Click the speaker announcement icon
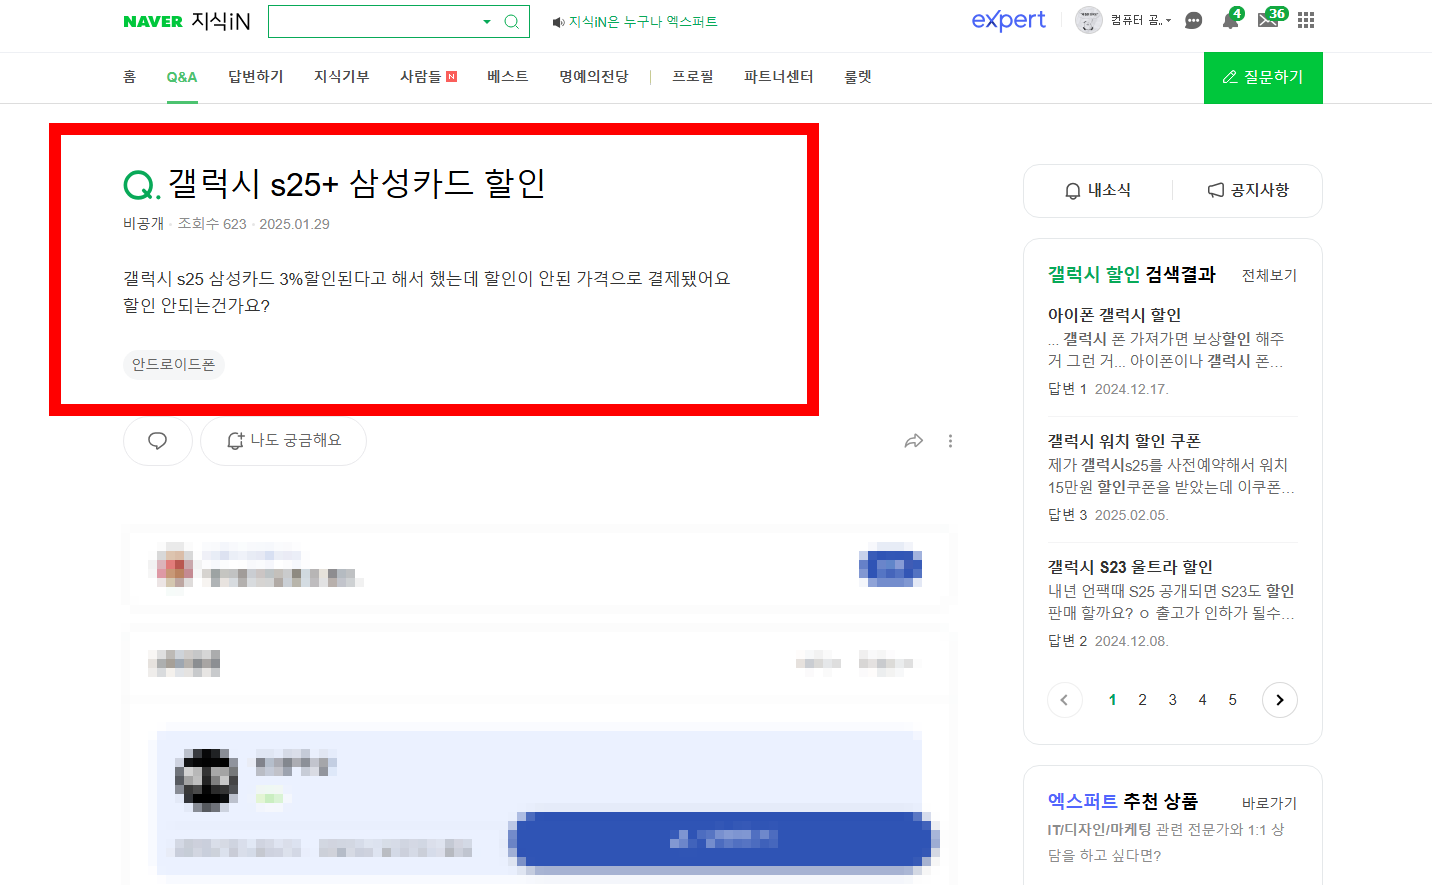This screenshot has height=885, width=1432. tap(558, 22)
